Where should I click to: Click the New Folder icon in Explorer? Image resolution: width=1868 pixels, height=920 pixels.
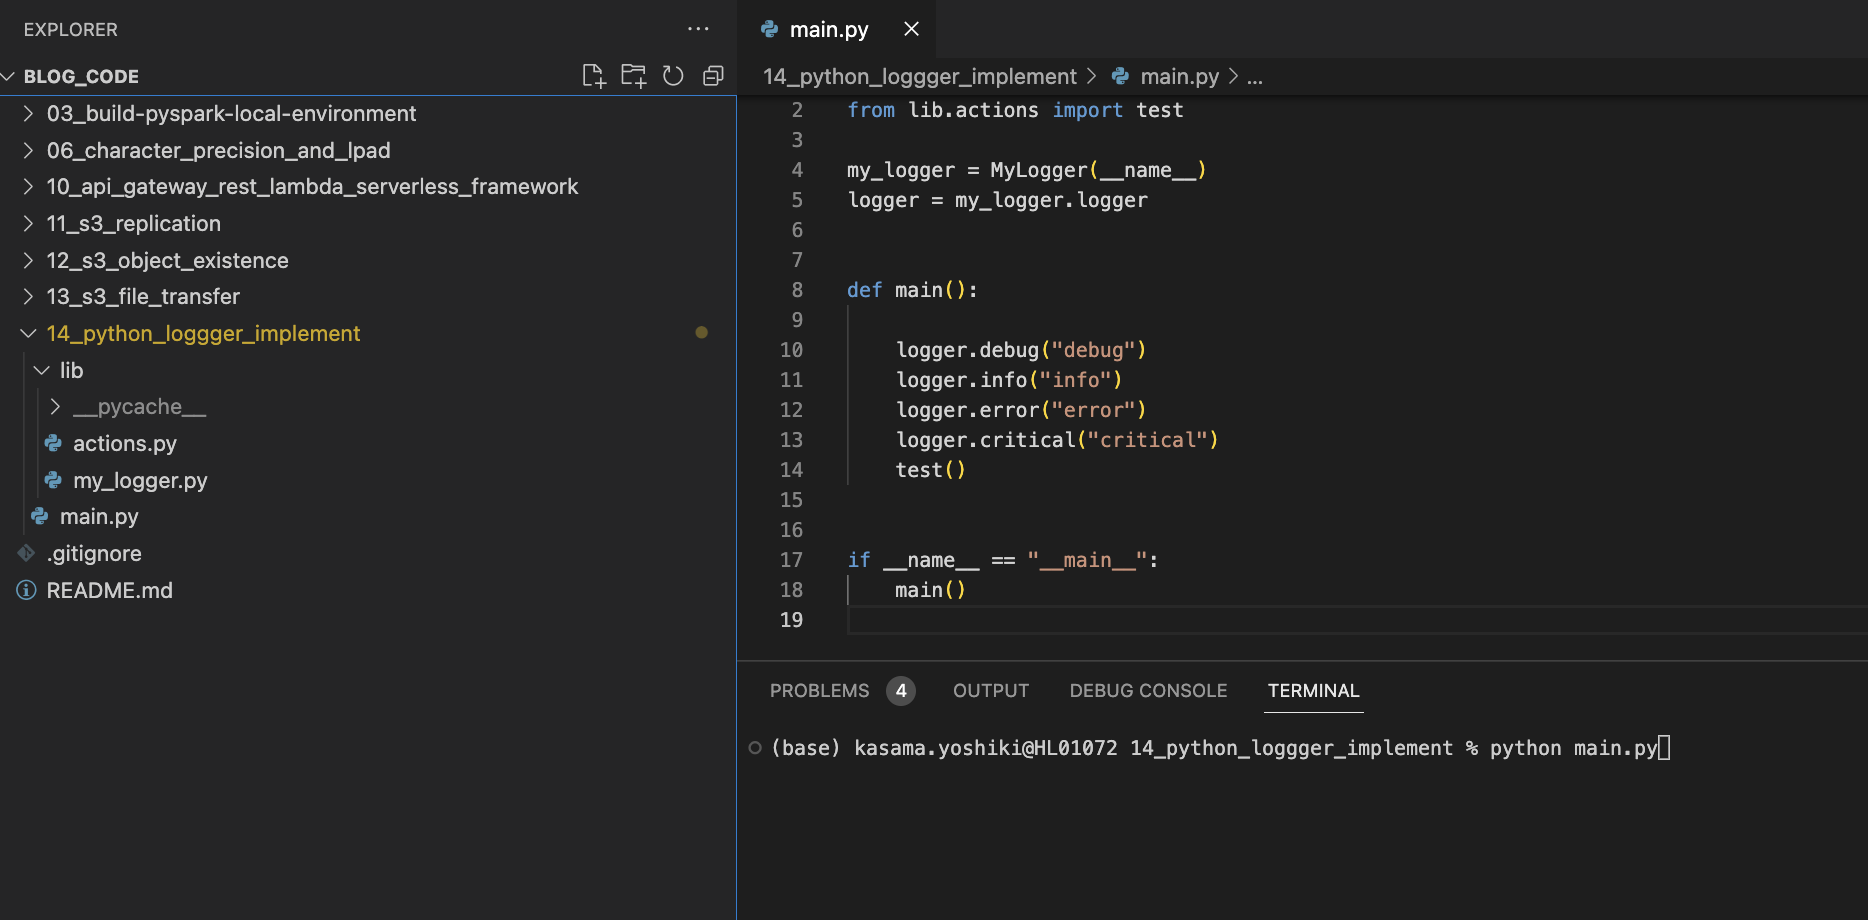point(633,76)
